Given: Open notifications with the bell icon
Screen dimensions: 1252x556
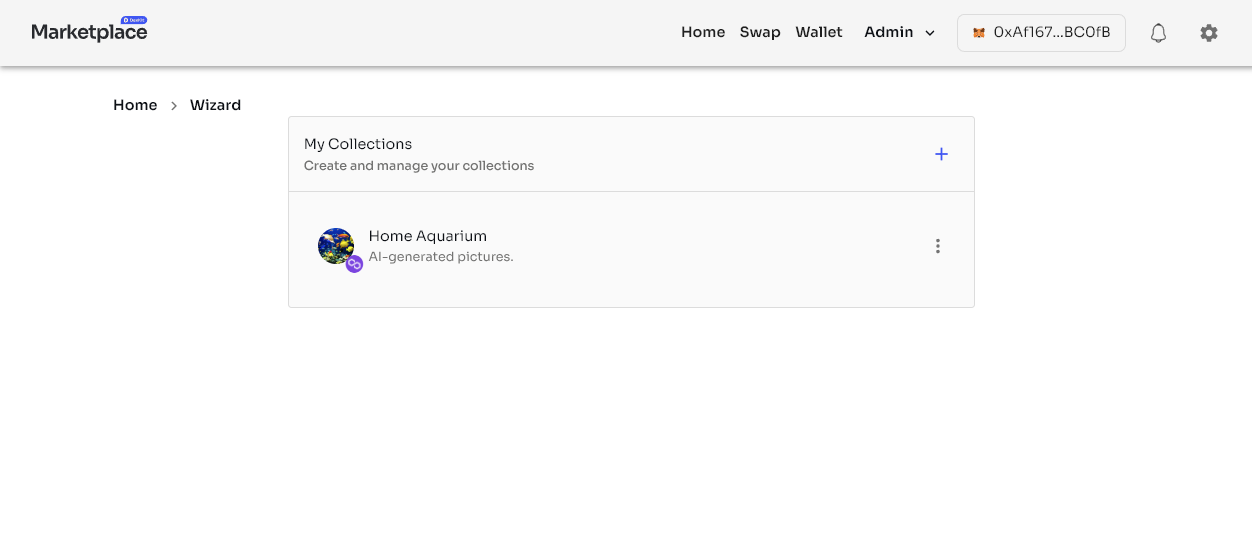Looking at the screenshot, I should click(x=1158, y=33).
